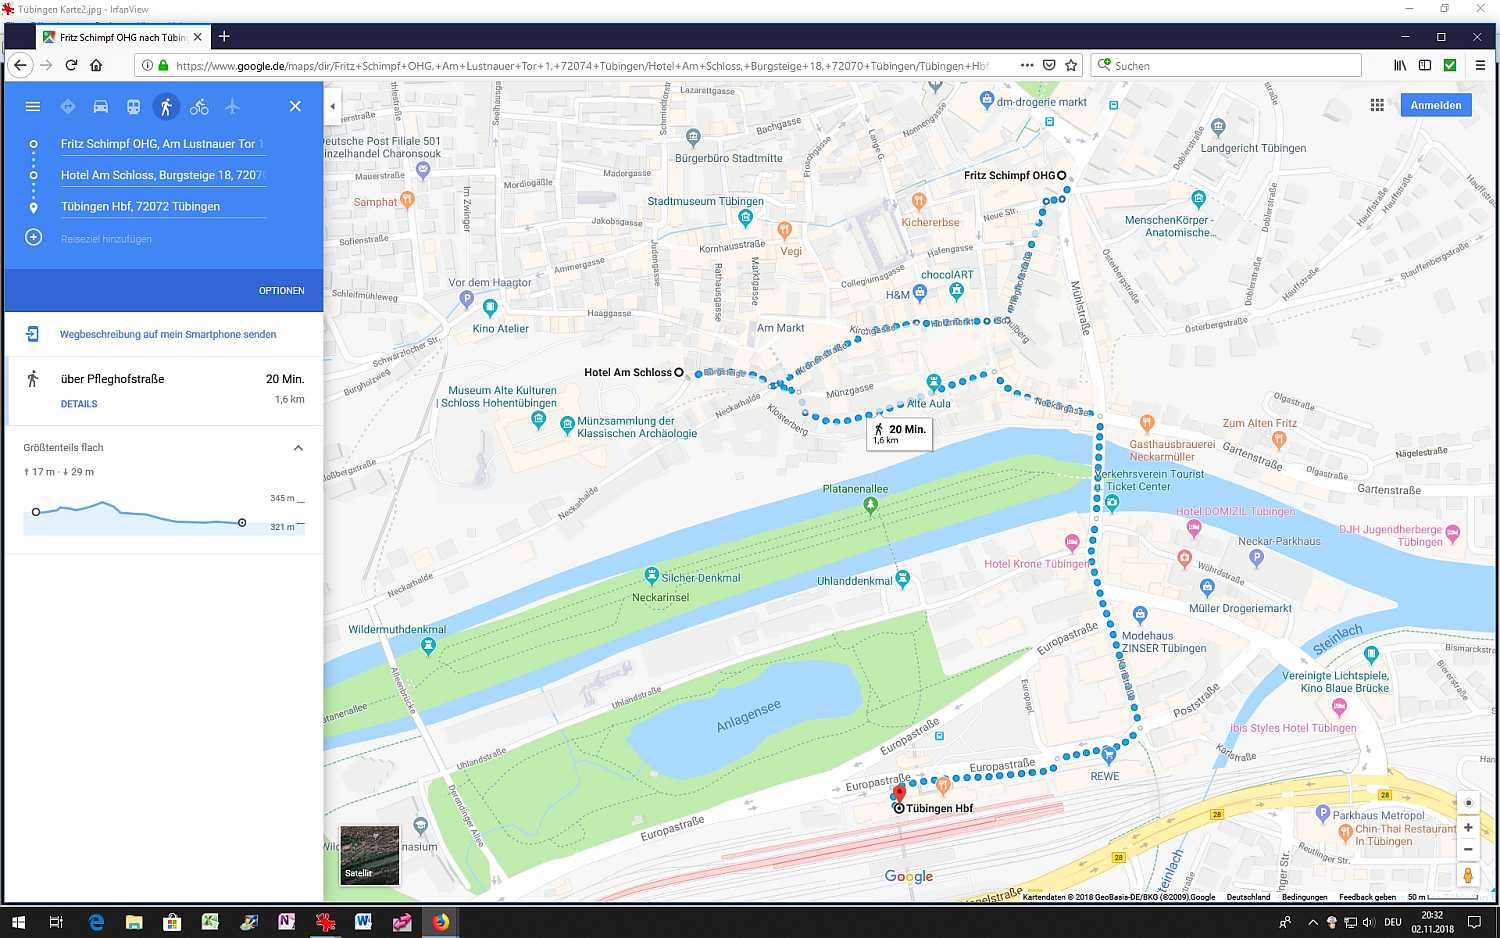The height and width of the screenshot is (938, 1500).
Task: Collapse the elevation profile section
Action: [298, 448]
